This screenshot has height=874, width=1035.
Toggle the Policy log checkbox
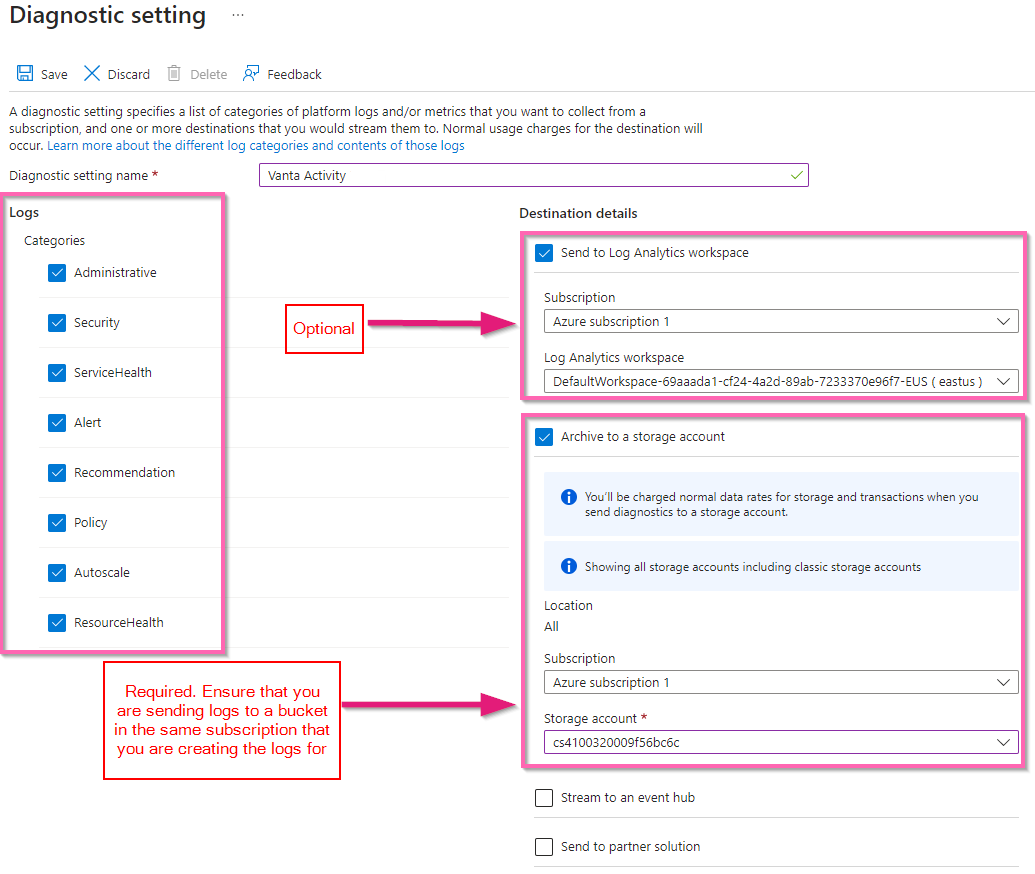57,523
